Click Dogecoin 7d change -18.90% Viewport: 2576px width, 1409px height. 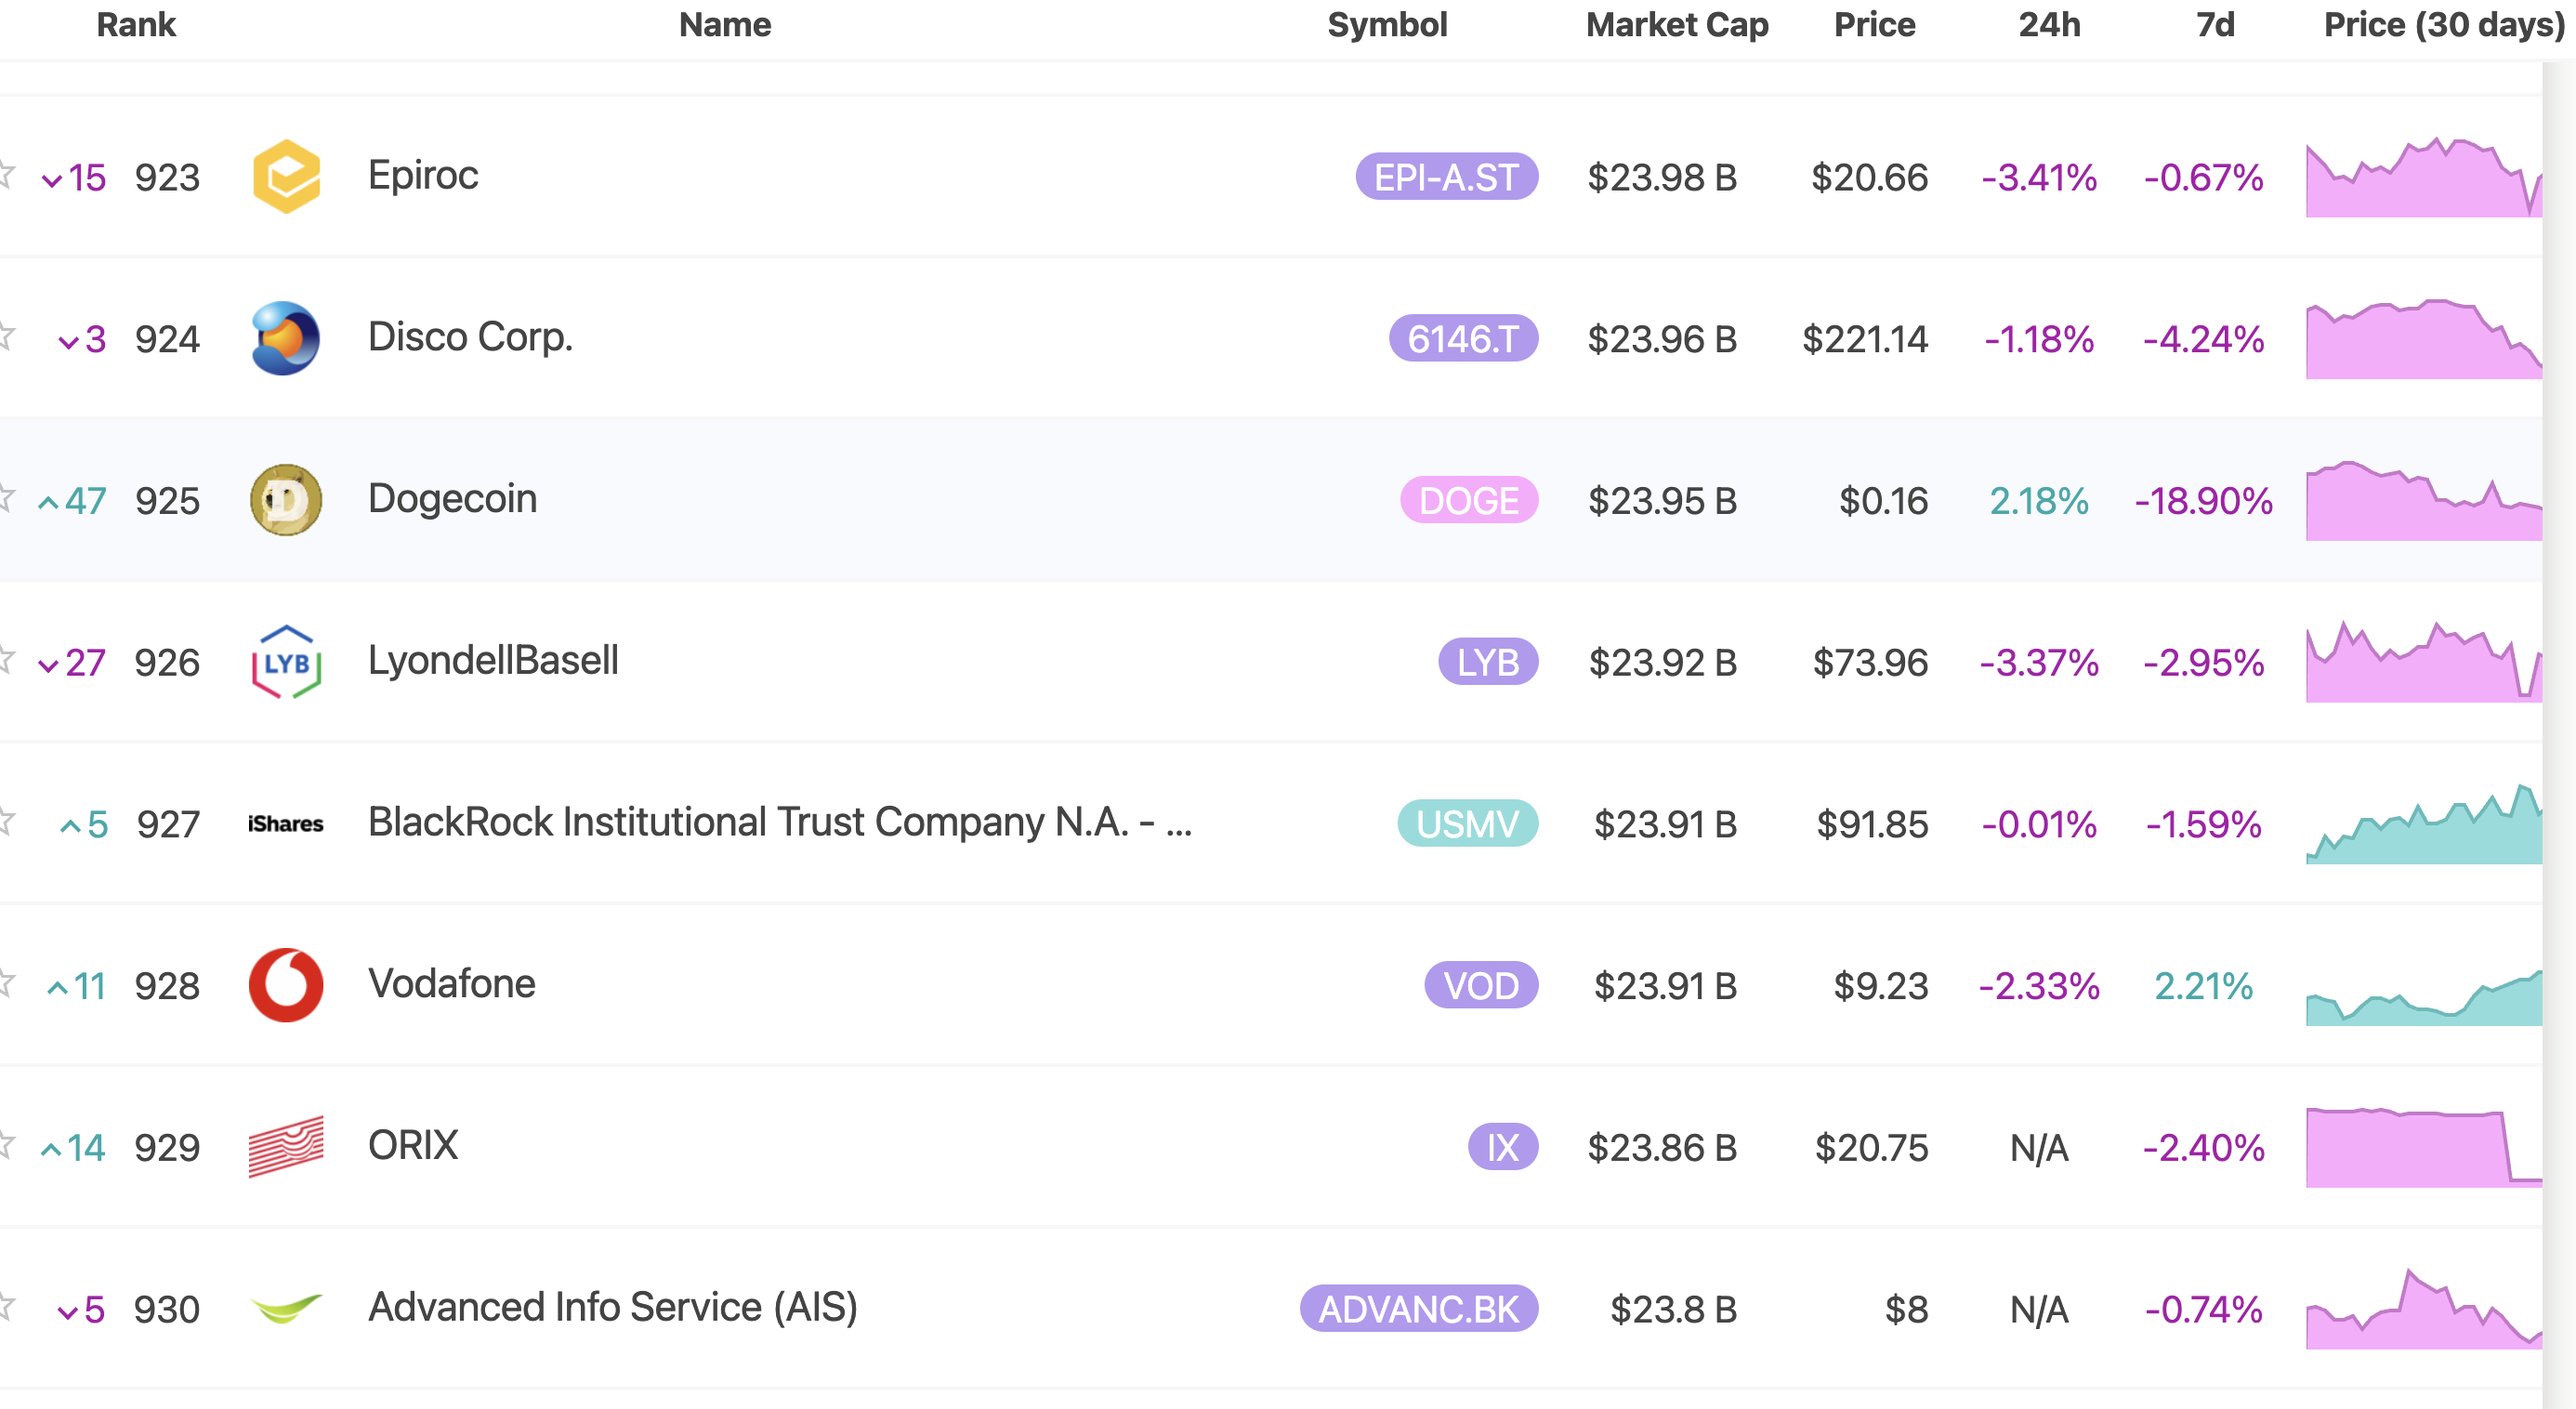click(x=2203, y=500)
